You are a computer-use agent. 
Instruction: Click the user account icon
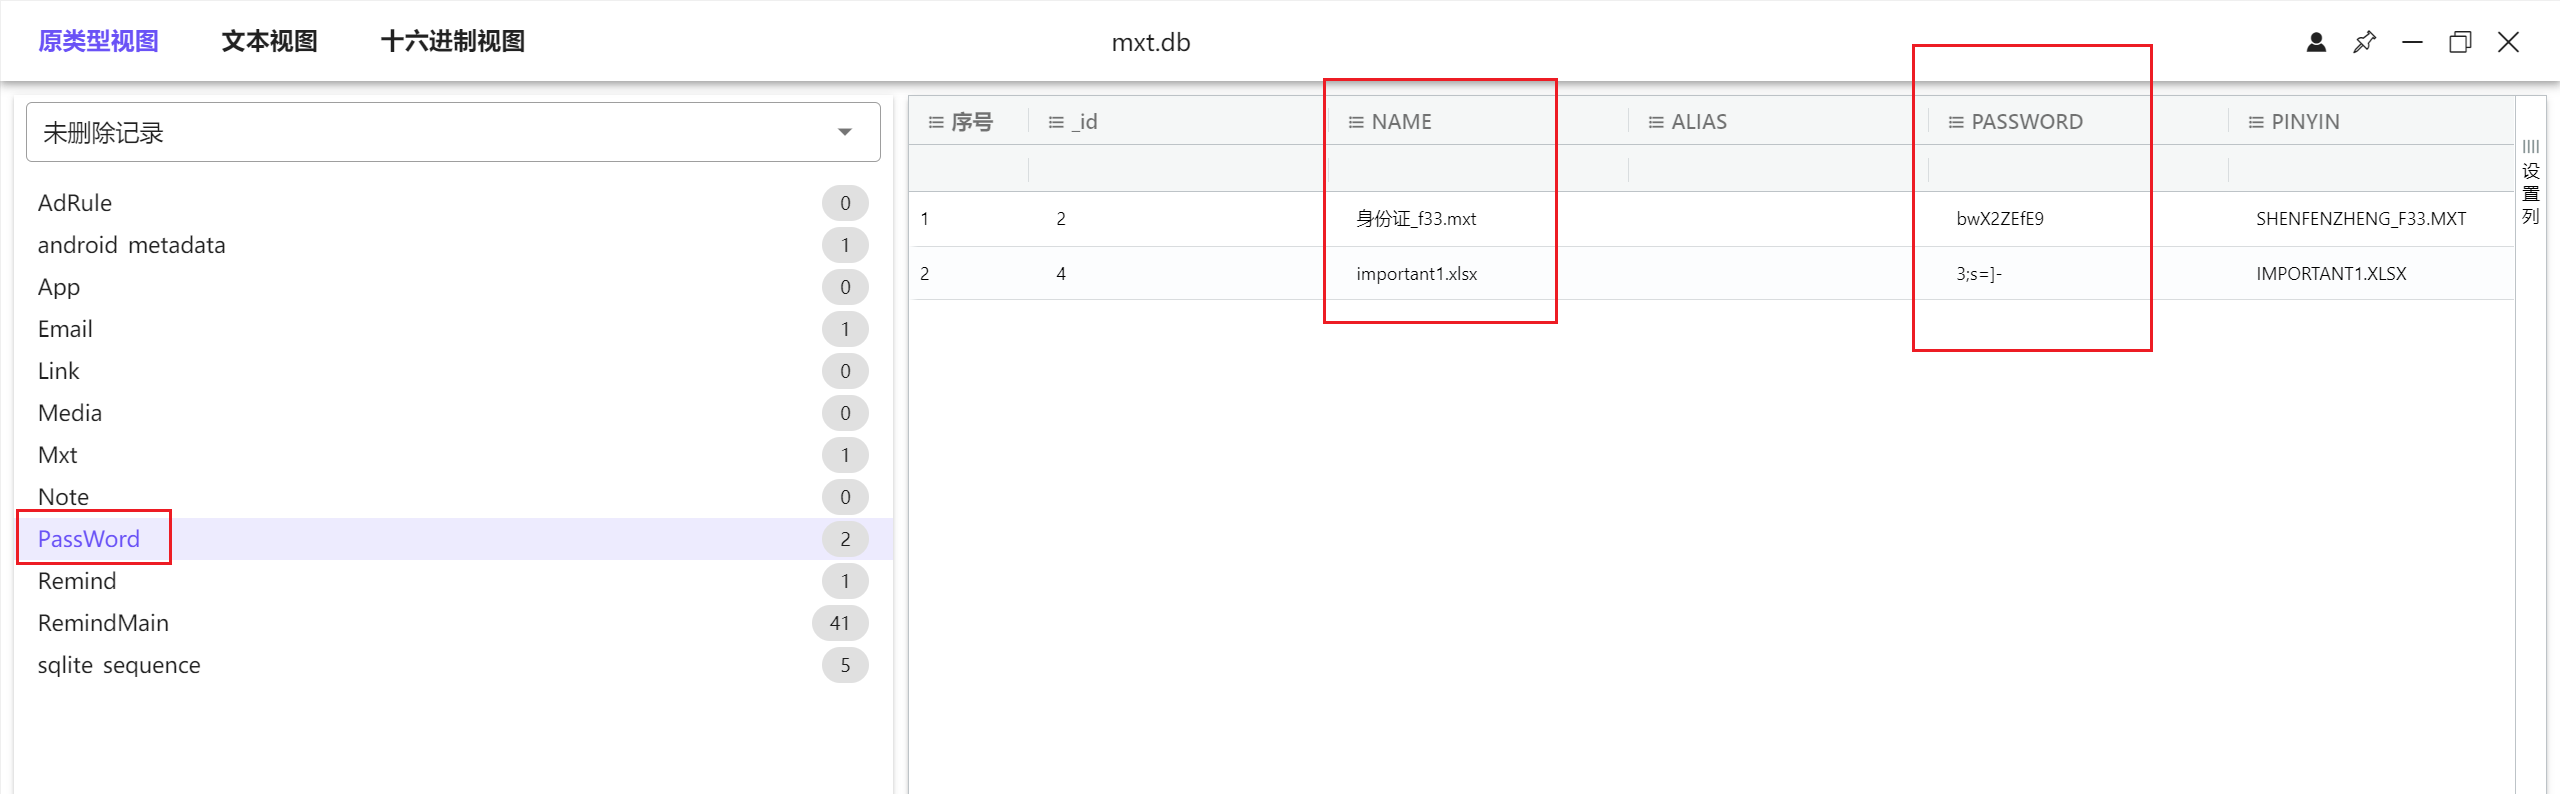click(2316, 42)
